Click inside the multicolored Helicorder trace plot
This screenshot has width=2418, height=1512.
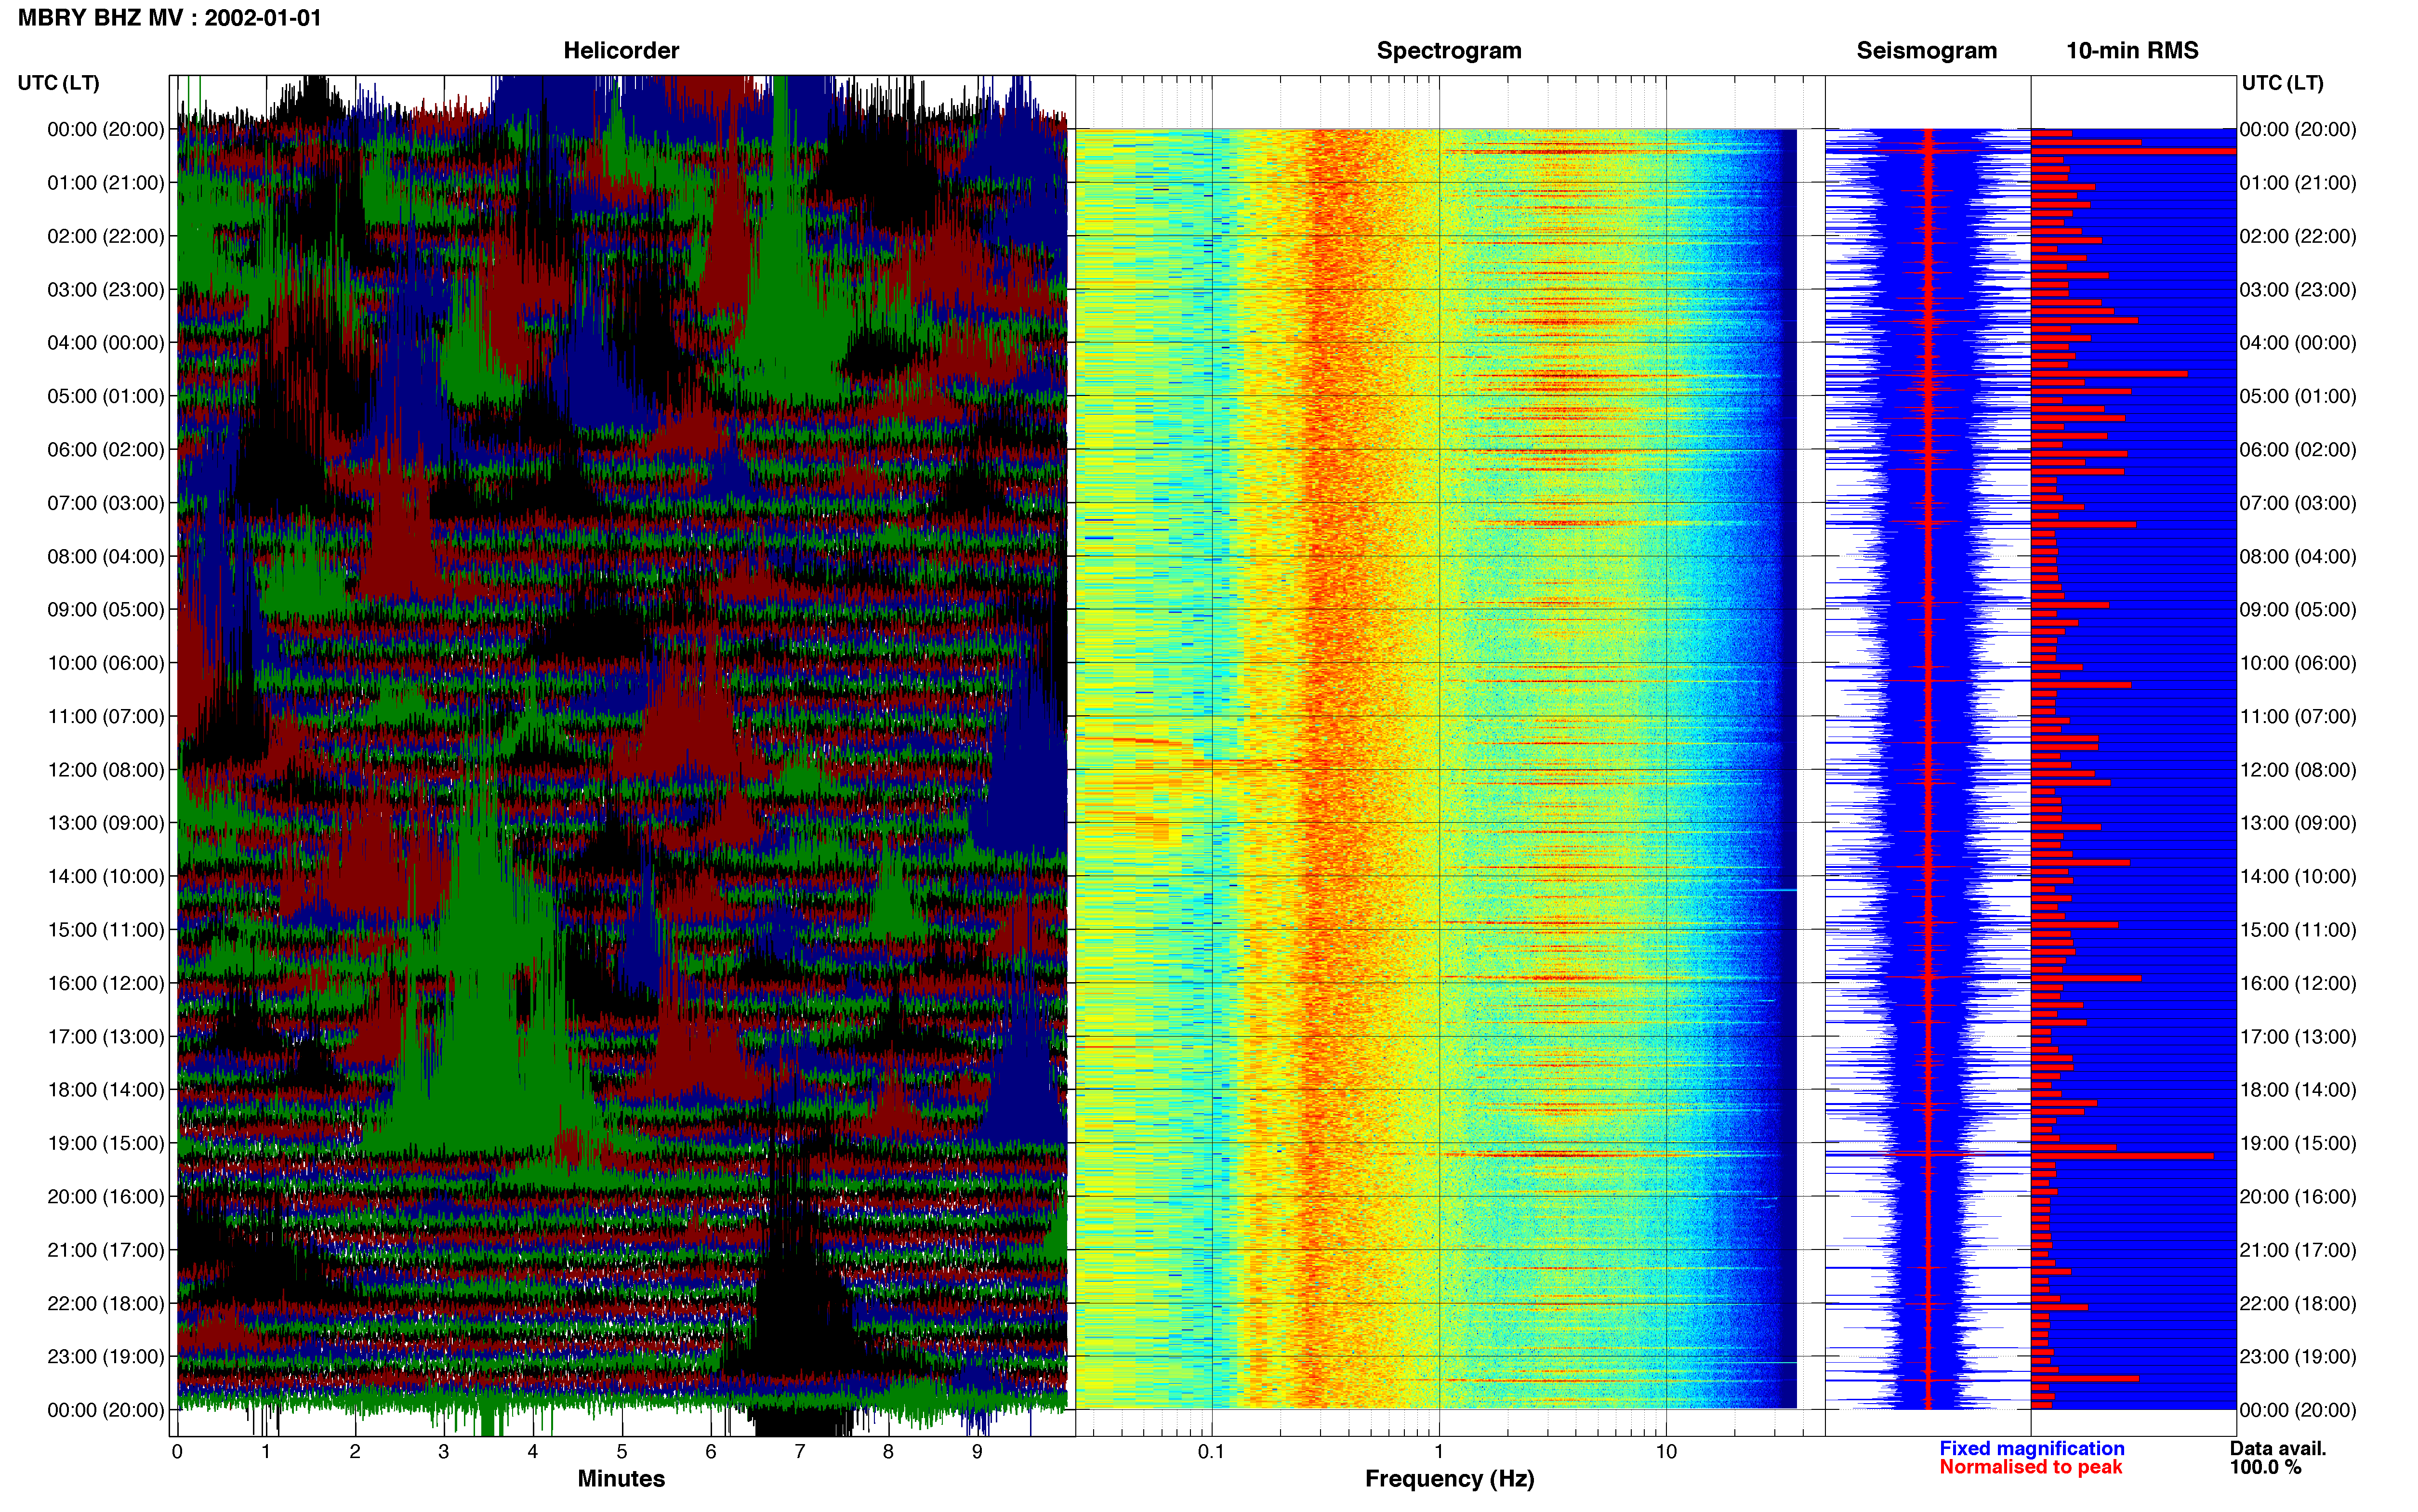pyautogui.click(x=622, y=756)
